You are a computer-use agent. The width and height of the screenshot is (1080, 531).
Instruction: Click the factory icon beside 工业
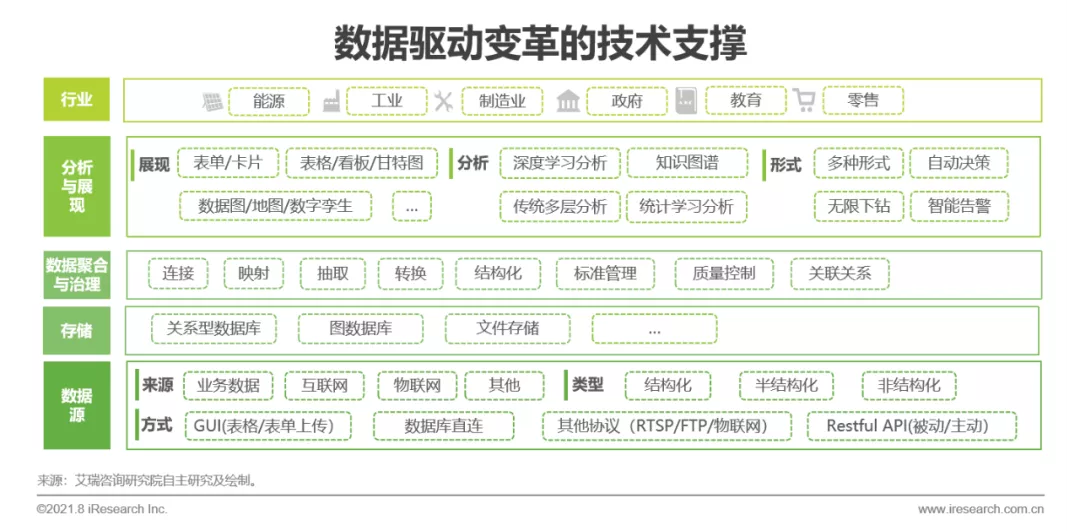pos(331,103)
